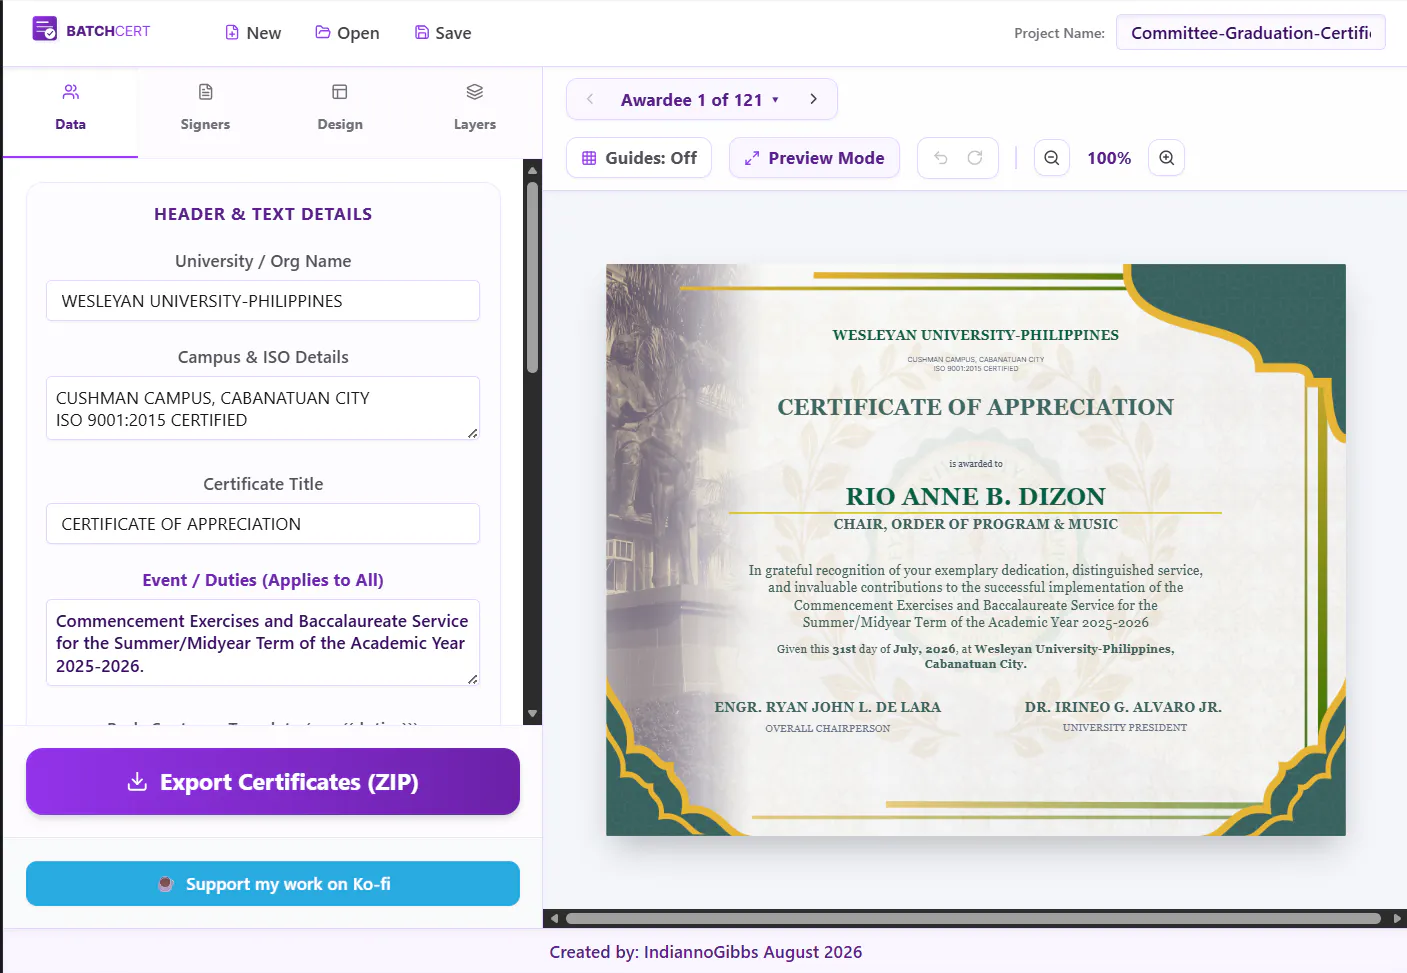
Task: Switch to the Signers tab
Action: (x=205, y=110)
